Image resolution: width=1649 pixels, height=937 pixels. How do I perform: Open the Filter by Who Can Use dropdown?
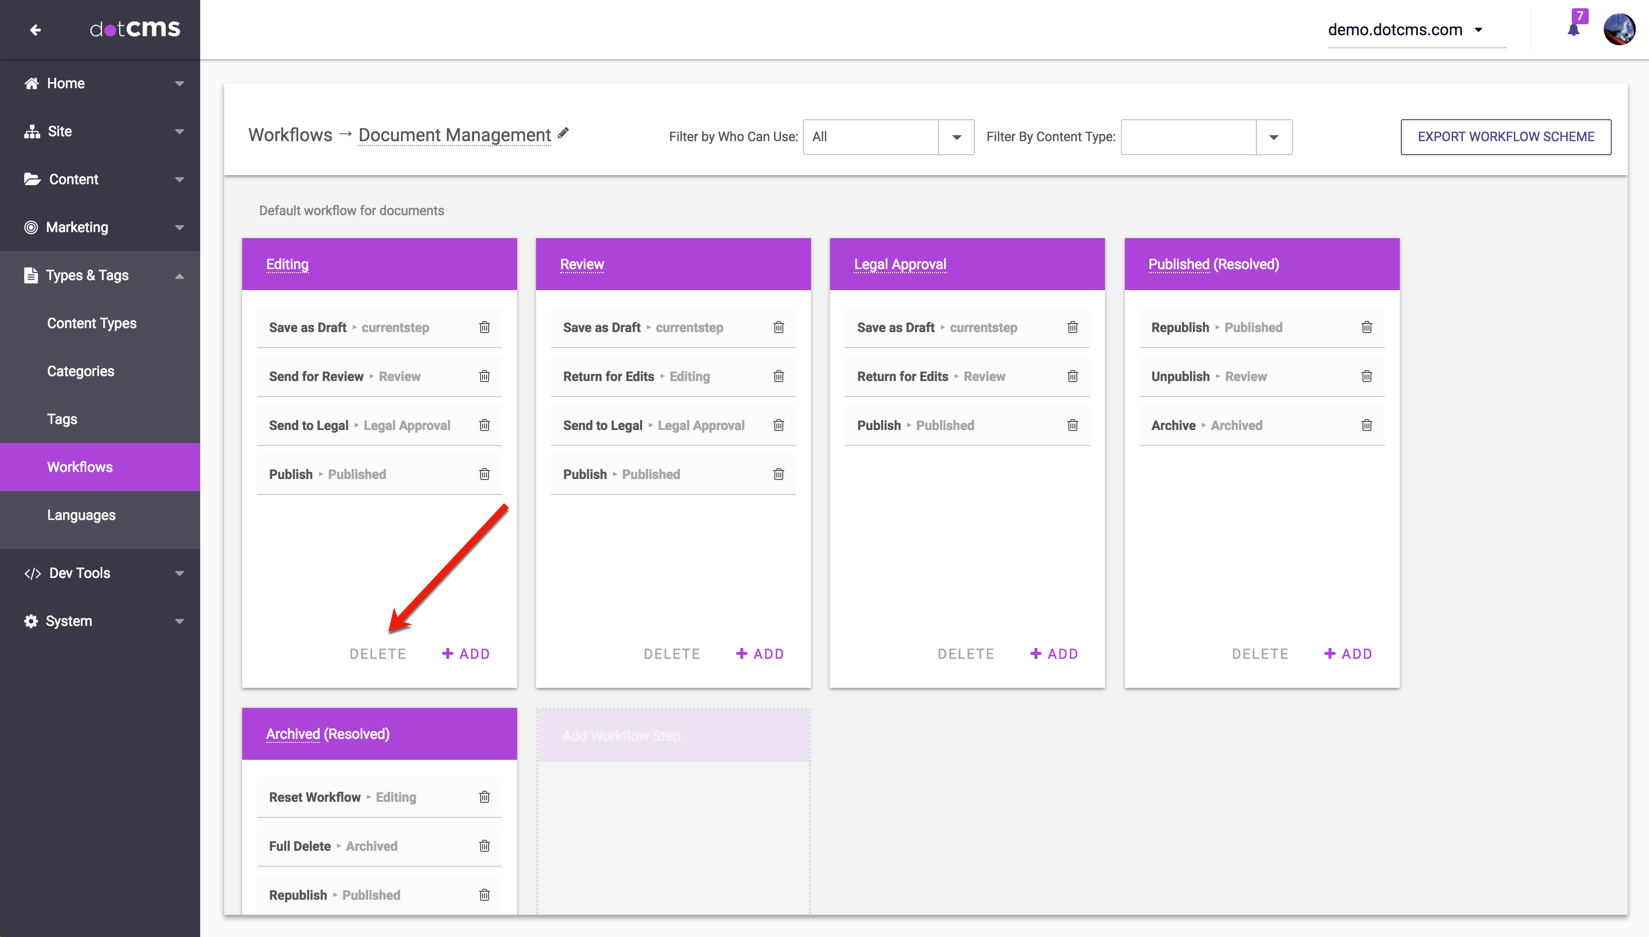click(x=956, y=137)
